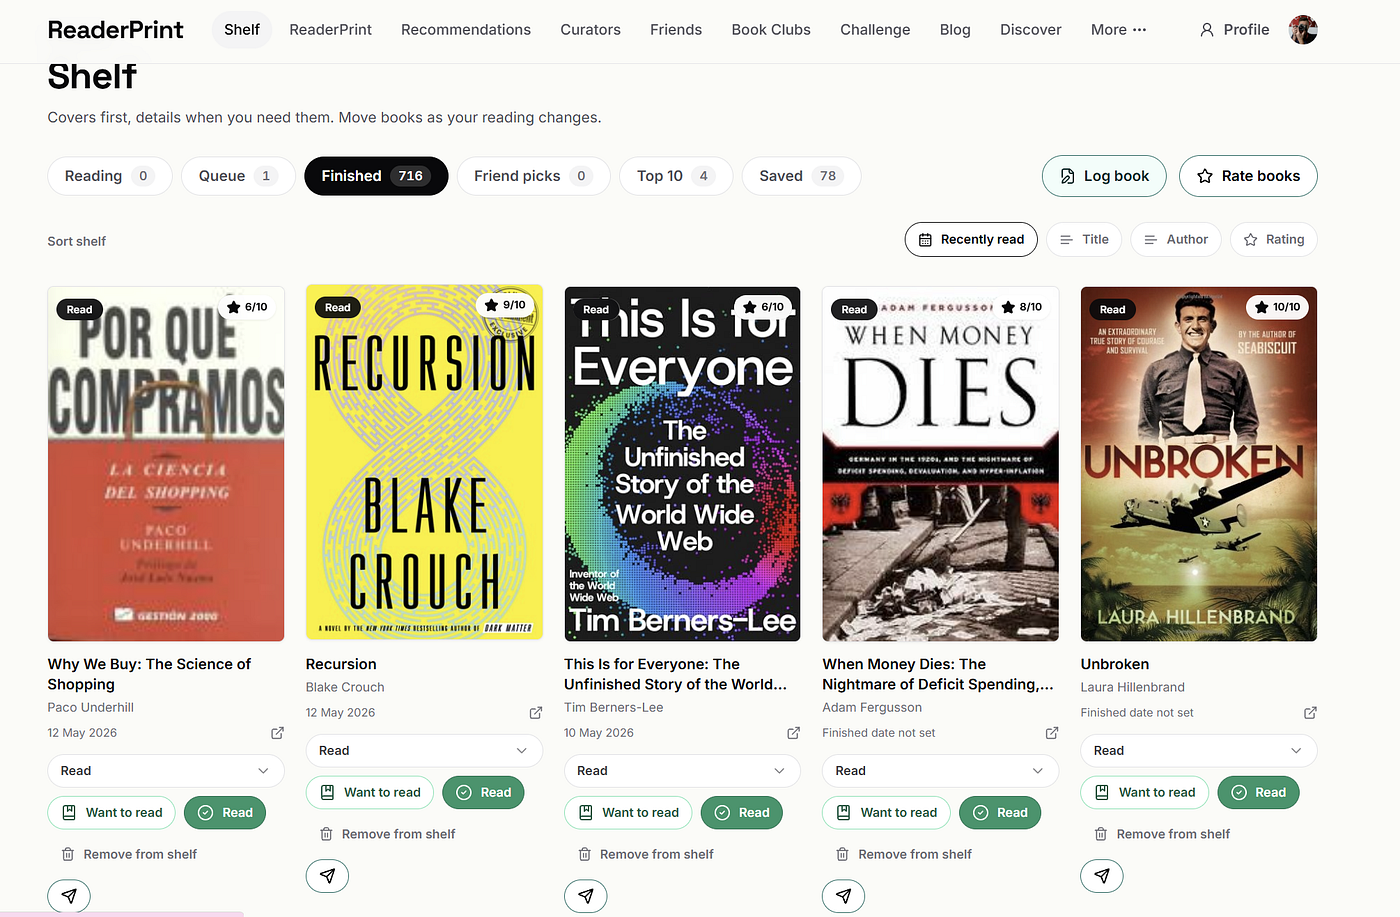Open status dropdown for Why We Buy
The height and width of the screenshot is (917, 1400).
click(x=166, y=771)
